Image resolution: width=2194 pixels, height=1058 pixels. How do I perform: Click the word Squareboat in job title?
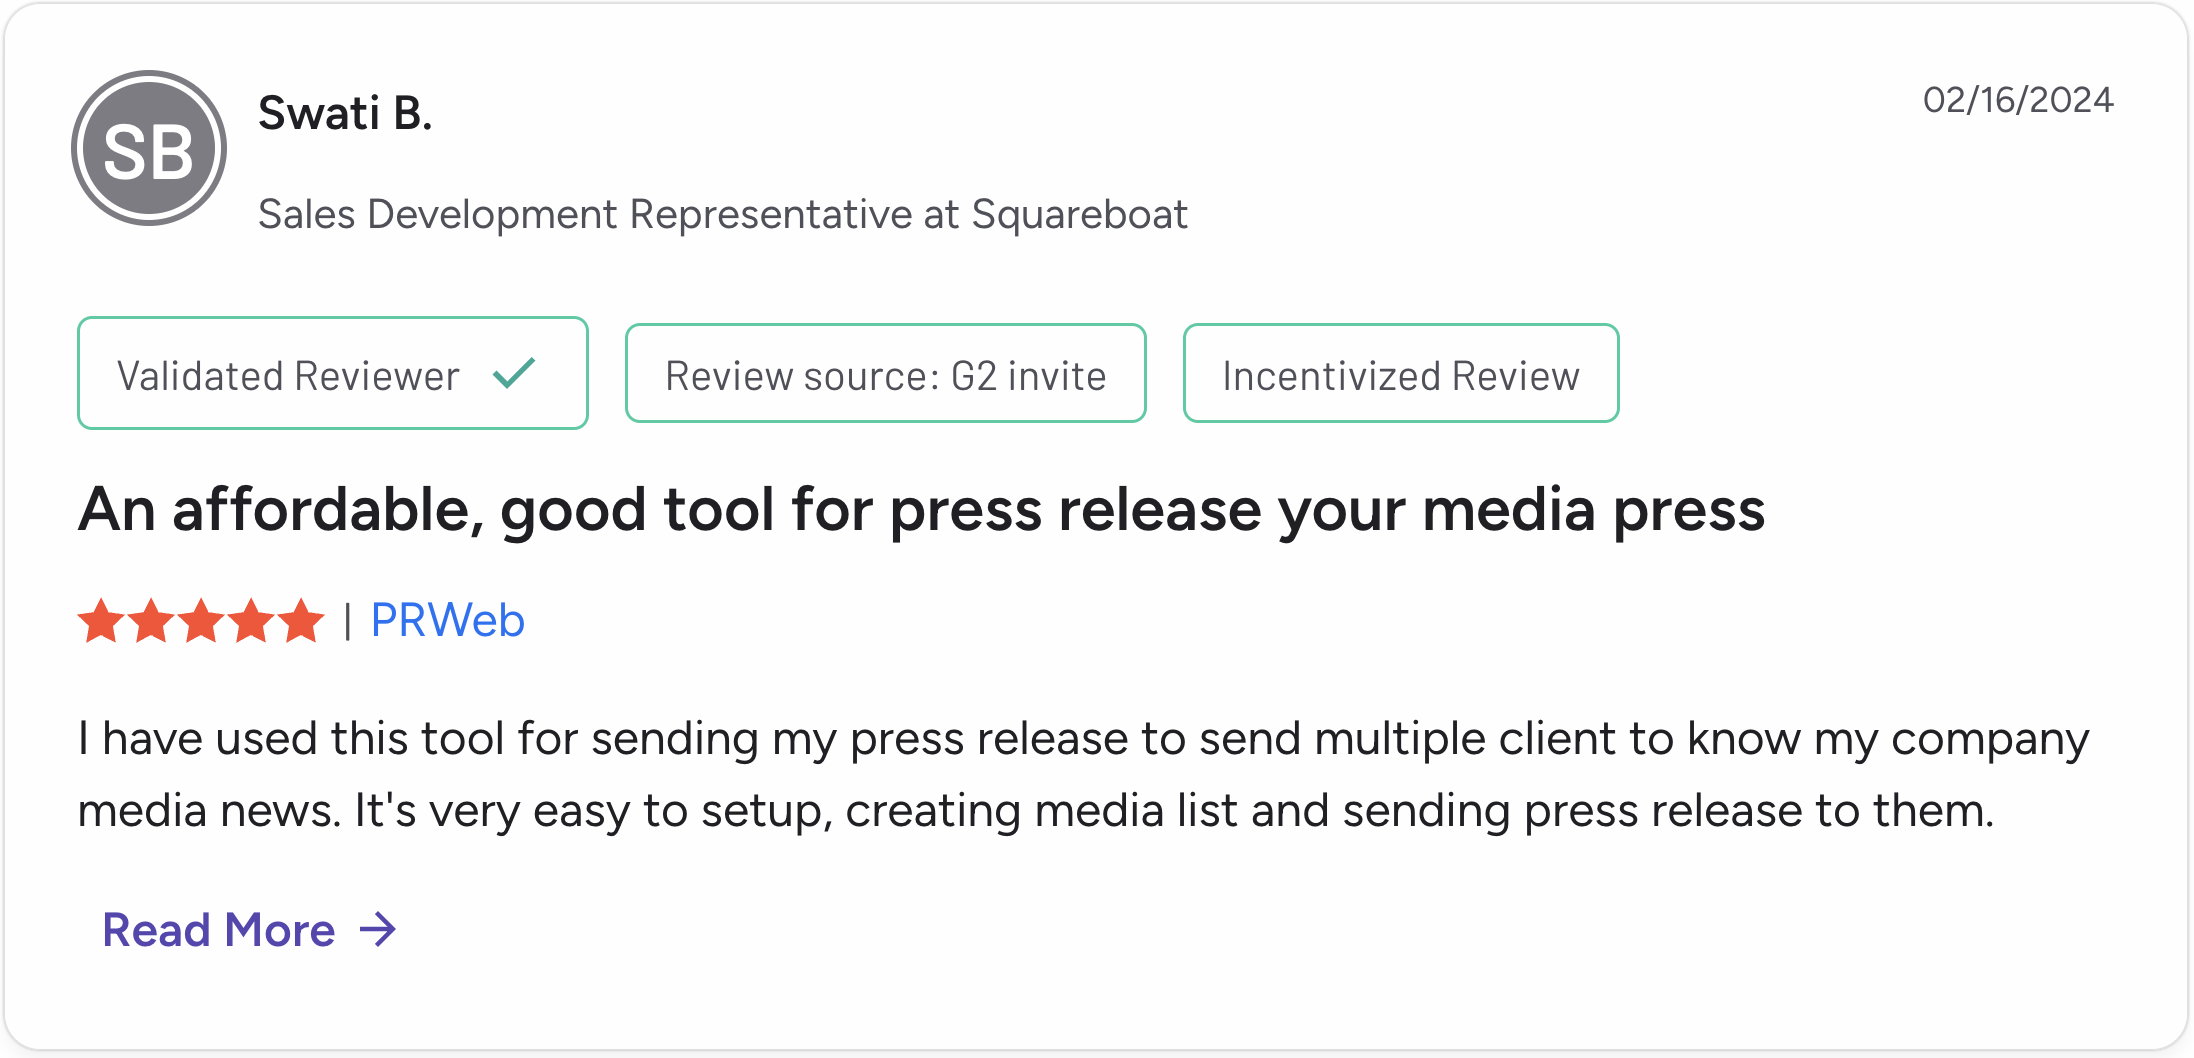[x=1080, y=214]
